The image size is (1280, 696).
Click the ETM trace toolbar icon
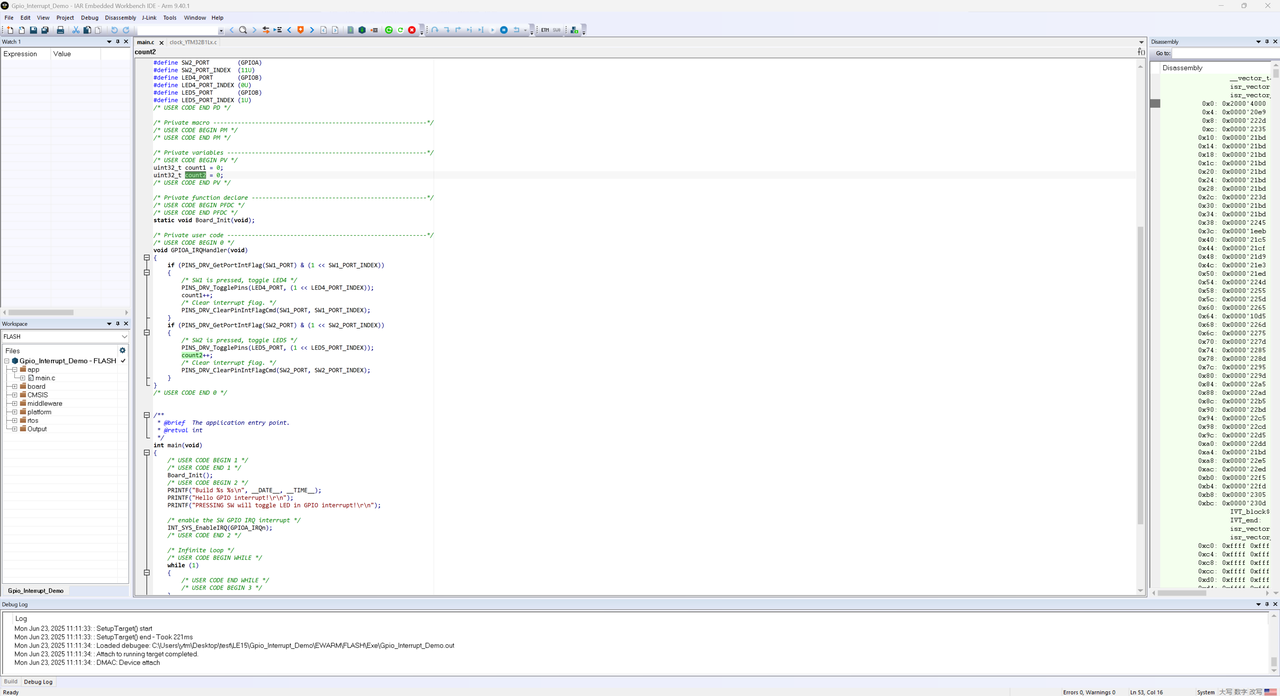(x=545, y=30)
